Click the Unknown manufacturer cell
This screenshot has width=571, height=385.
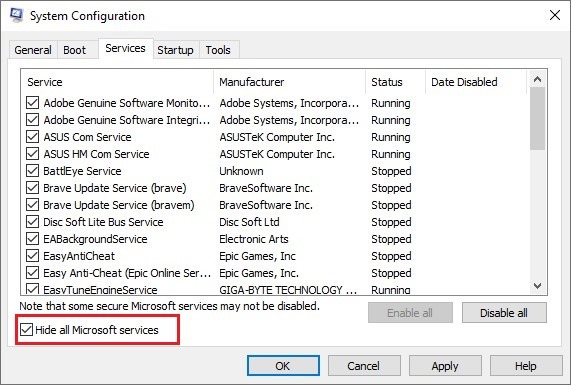[241, 171]
